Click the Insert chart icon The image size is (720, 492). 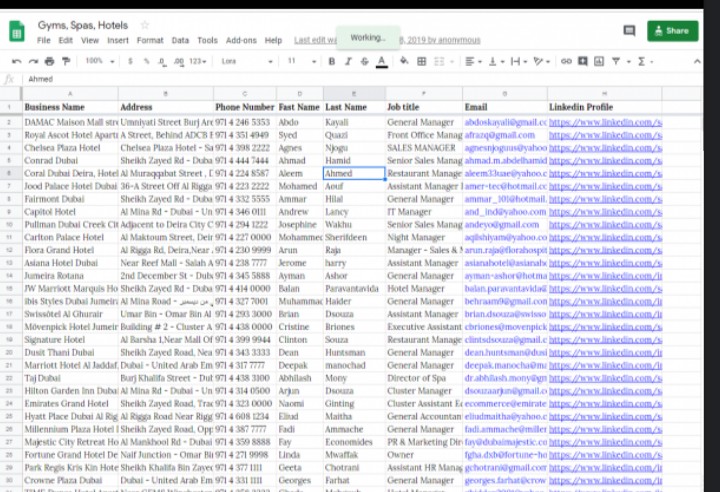(596, 61)
